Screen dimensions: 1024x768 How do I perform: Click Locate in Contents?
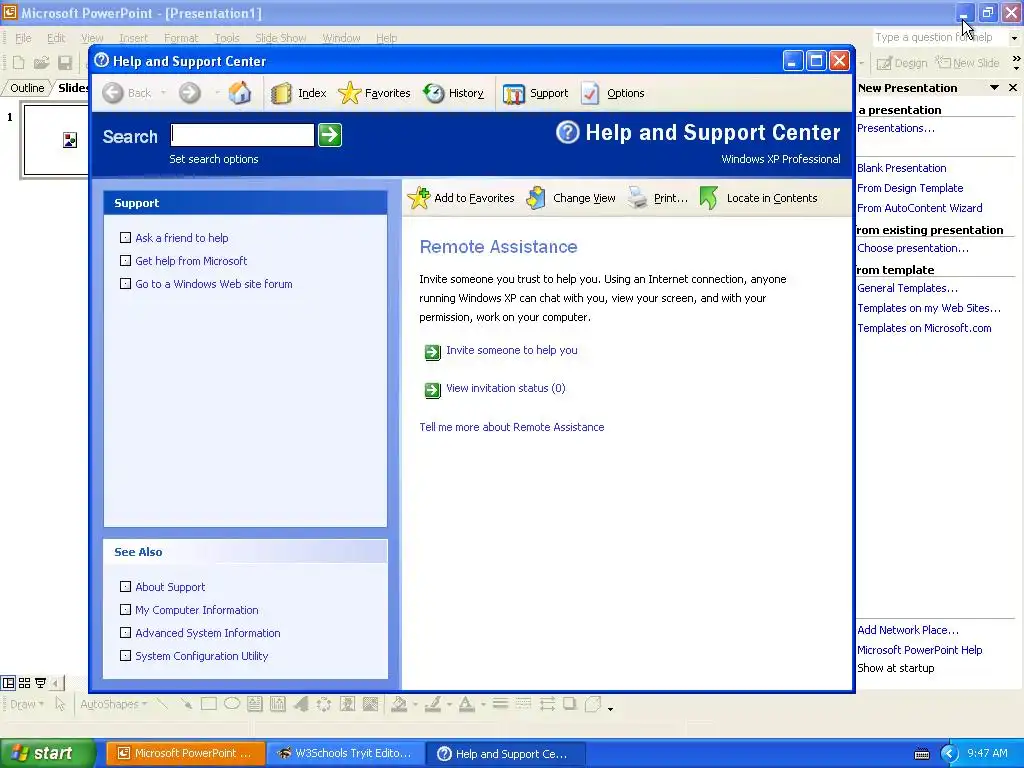pos(758,198)
